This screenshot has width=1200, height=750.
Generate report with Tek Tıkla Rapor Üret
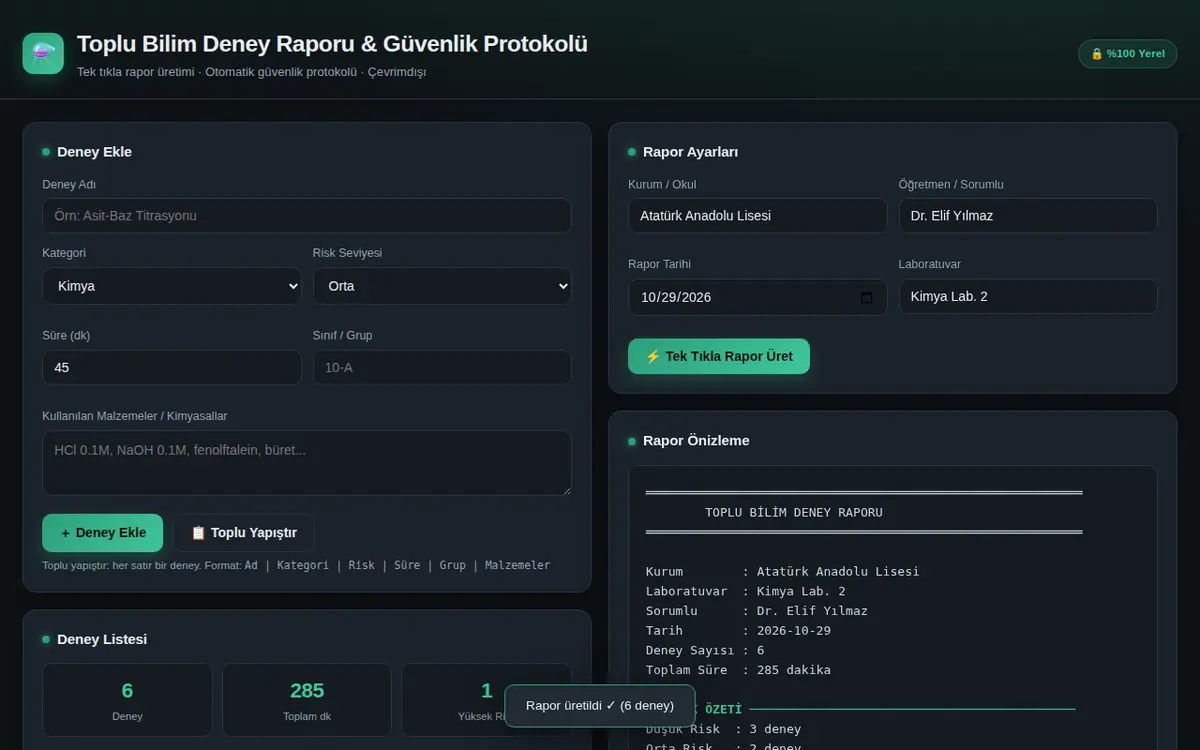(x=719, y=356)
